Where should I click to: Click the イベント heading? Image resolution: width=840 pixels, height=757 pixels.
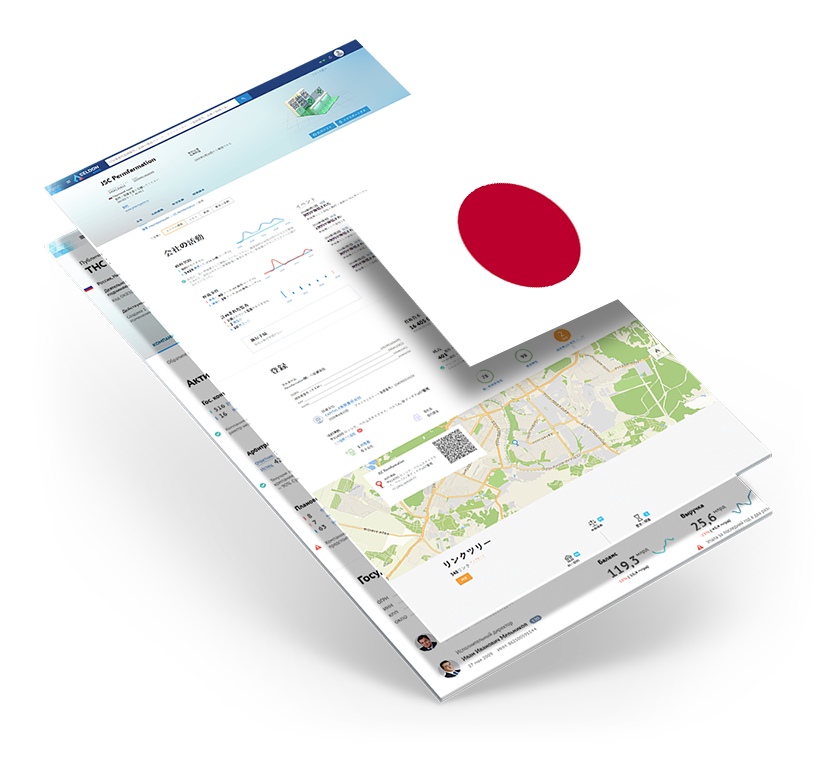pyautogui.click(x=306, y=204)
